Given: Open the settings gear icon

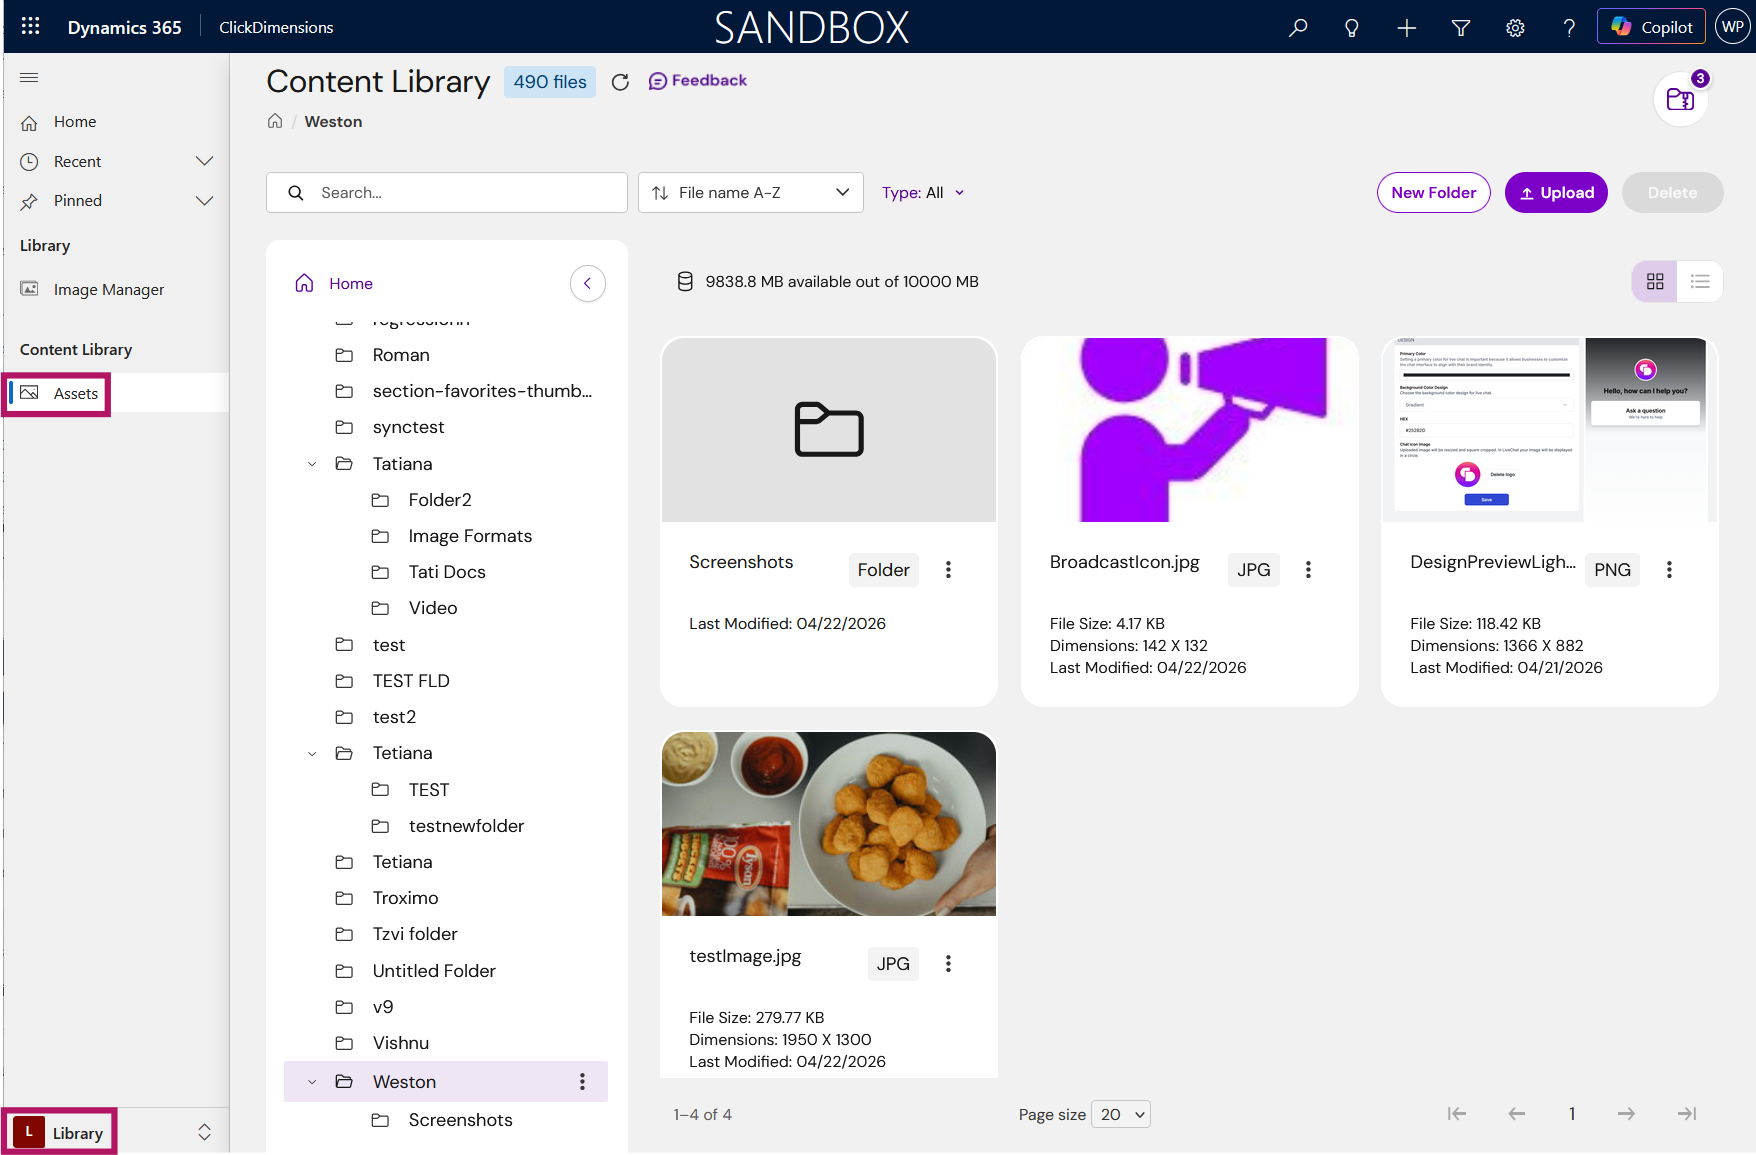Looking at the screenshot, I should 1515,27.
